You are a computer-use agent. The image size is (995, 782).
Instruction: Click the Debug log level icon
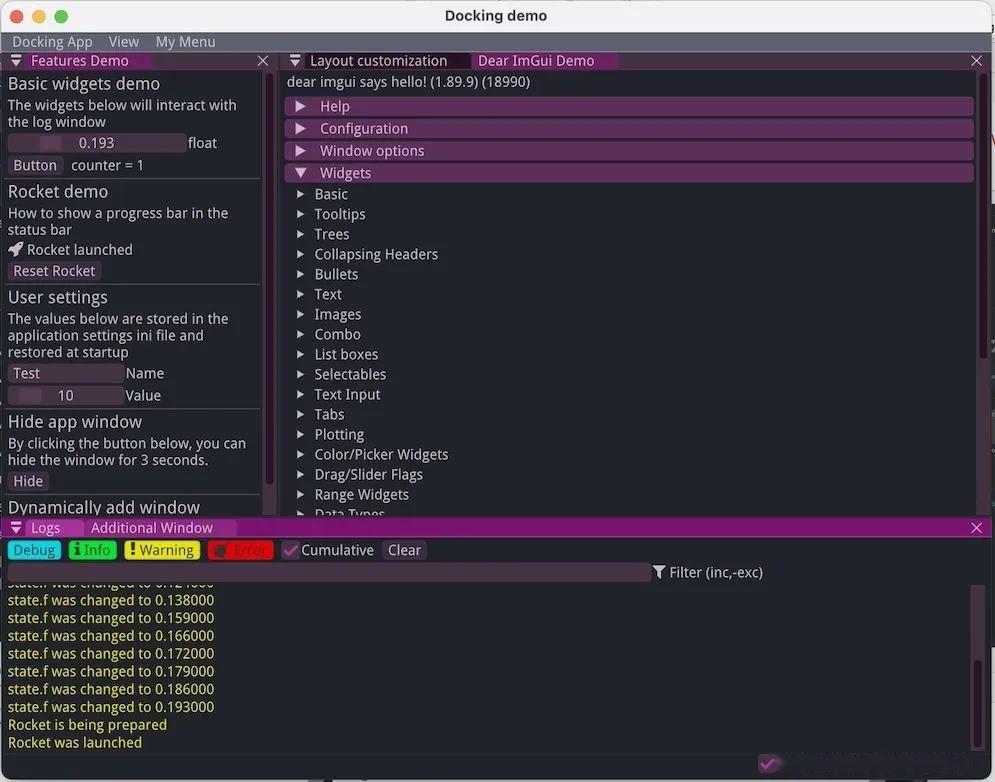[x=33, y=549]
